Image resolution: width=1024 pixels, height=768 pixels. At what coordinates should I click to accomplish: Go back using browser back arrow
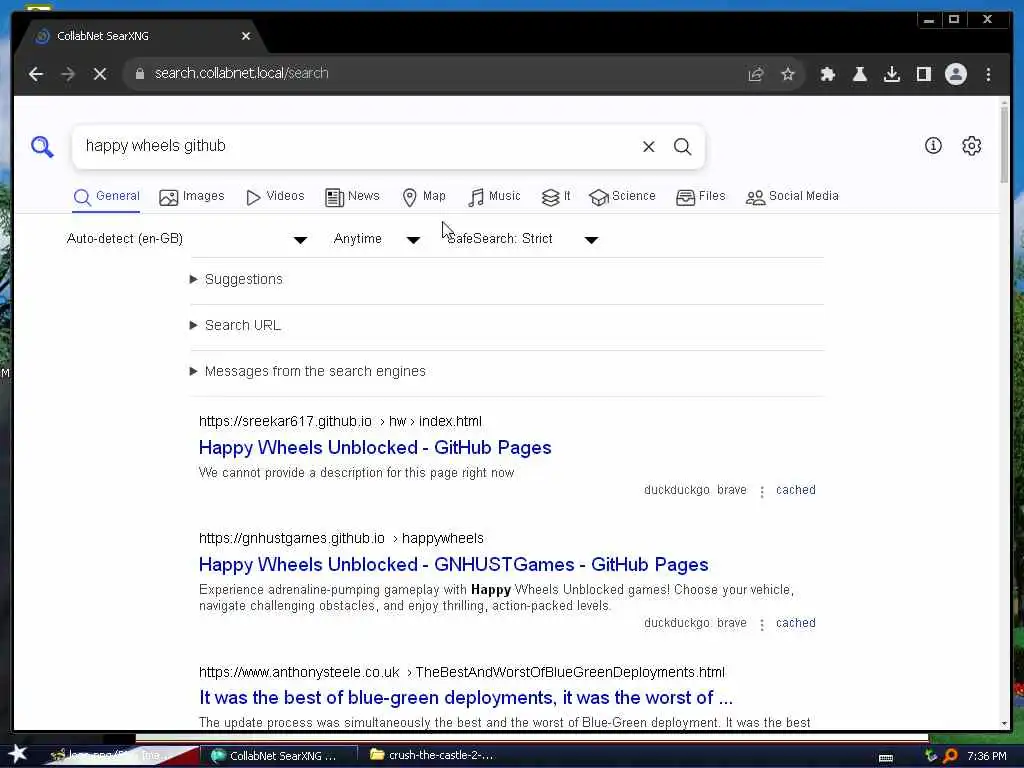point(36,74)
